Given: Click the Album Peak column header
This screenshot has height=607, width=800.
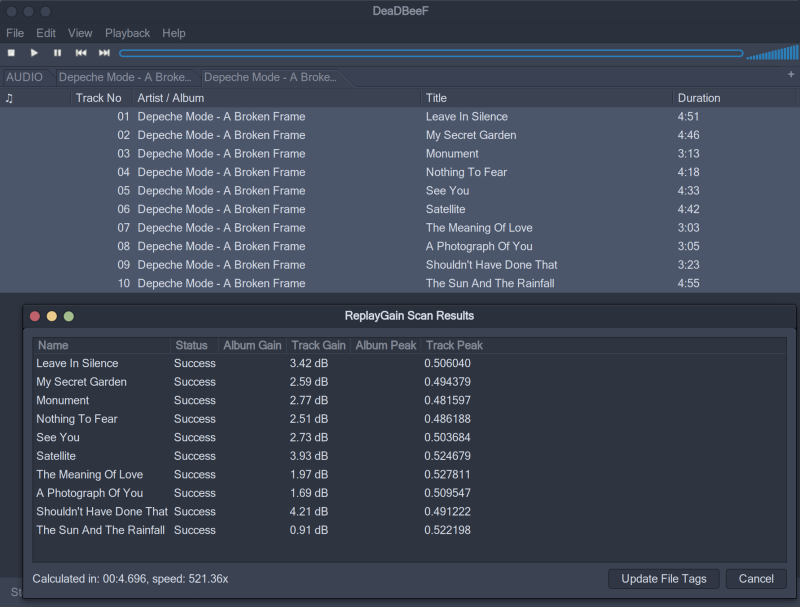Looking at the screenshot, I should pyautogui.click(x=386, y=345).
